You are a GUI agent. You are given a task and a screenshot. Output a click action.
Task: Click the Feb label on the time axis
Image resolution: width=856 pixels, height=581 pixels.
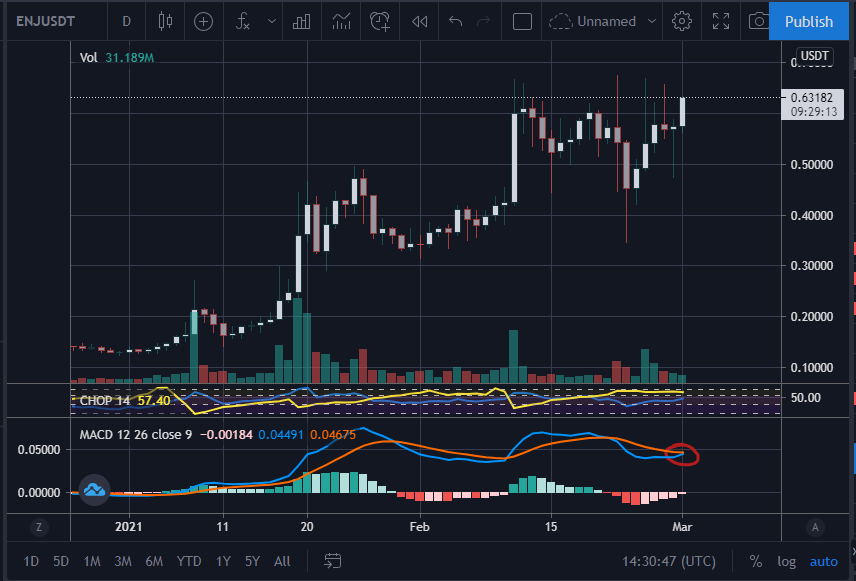[419, 527]
